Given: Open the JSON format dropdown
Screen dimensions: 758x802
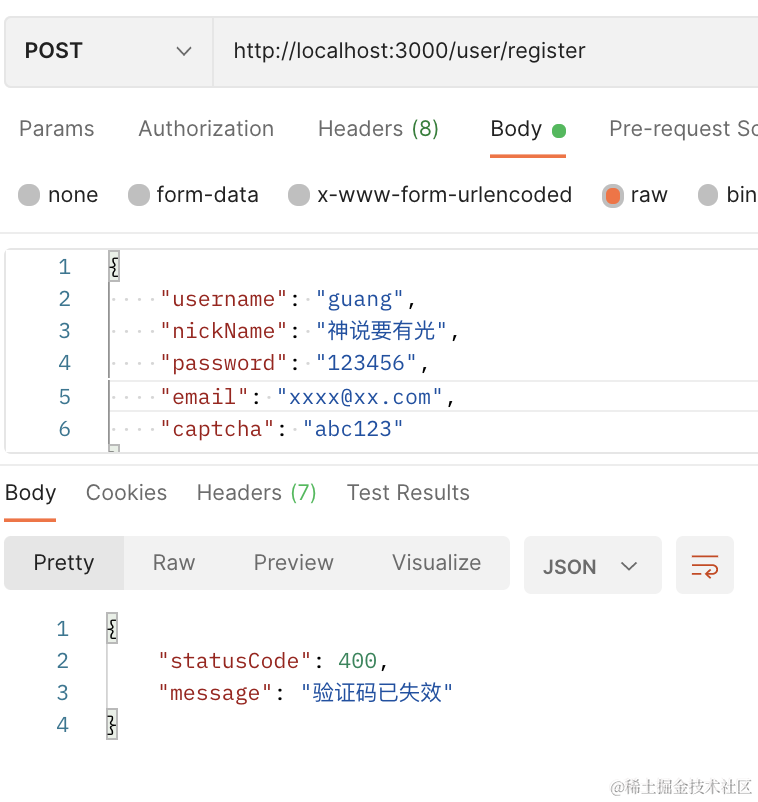Looking at the screenshot, I should [592, 566].
